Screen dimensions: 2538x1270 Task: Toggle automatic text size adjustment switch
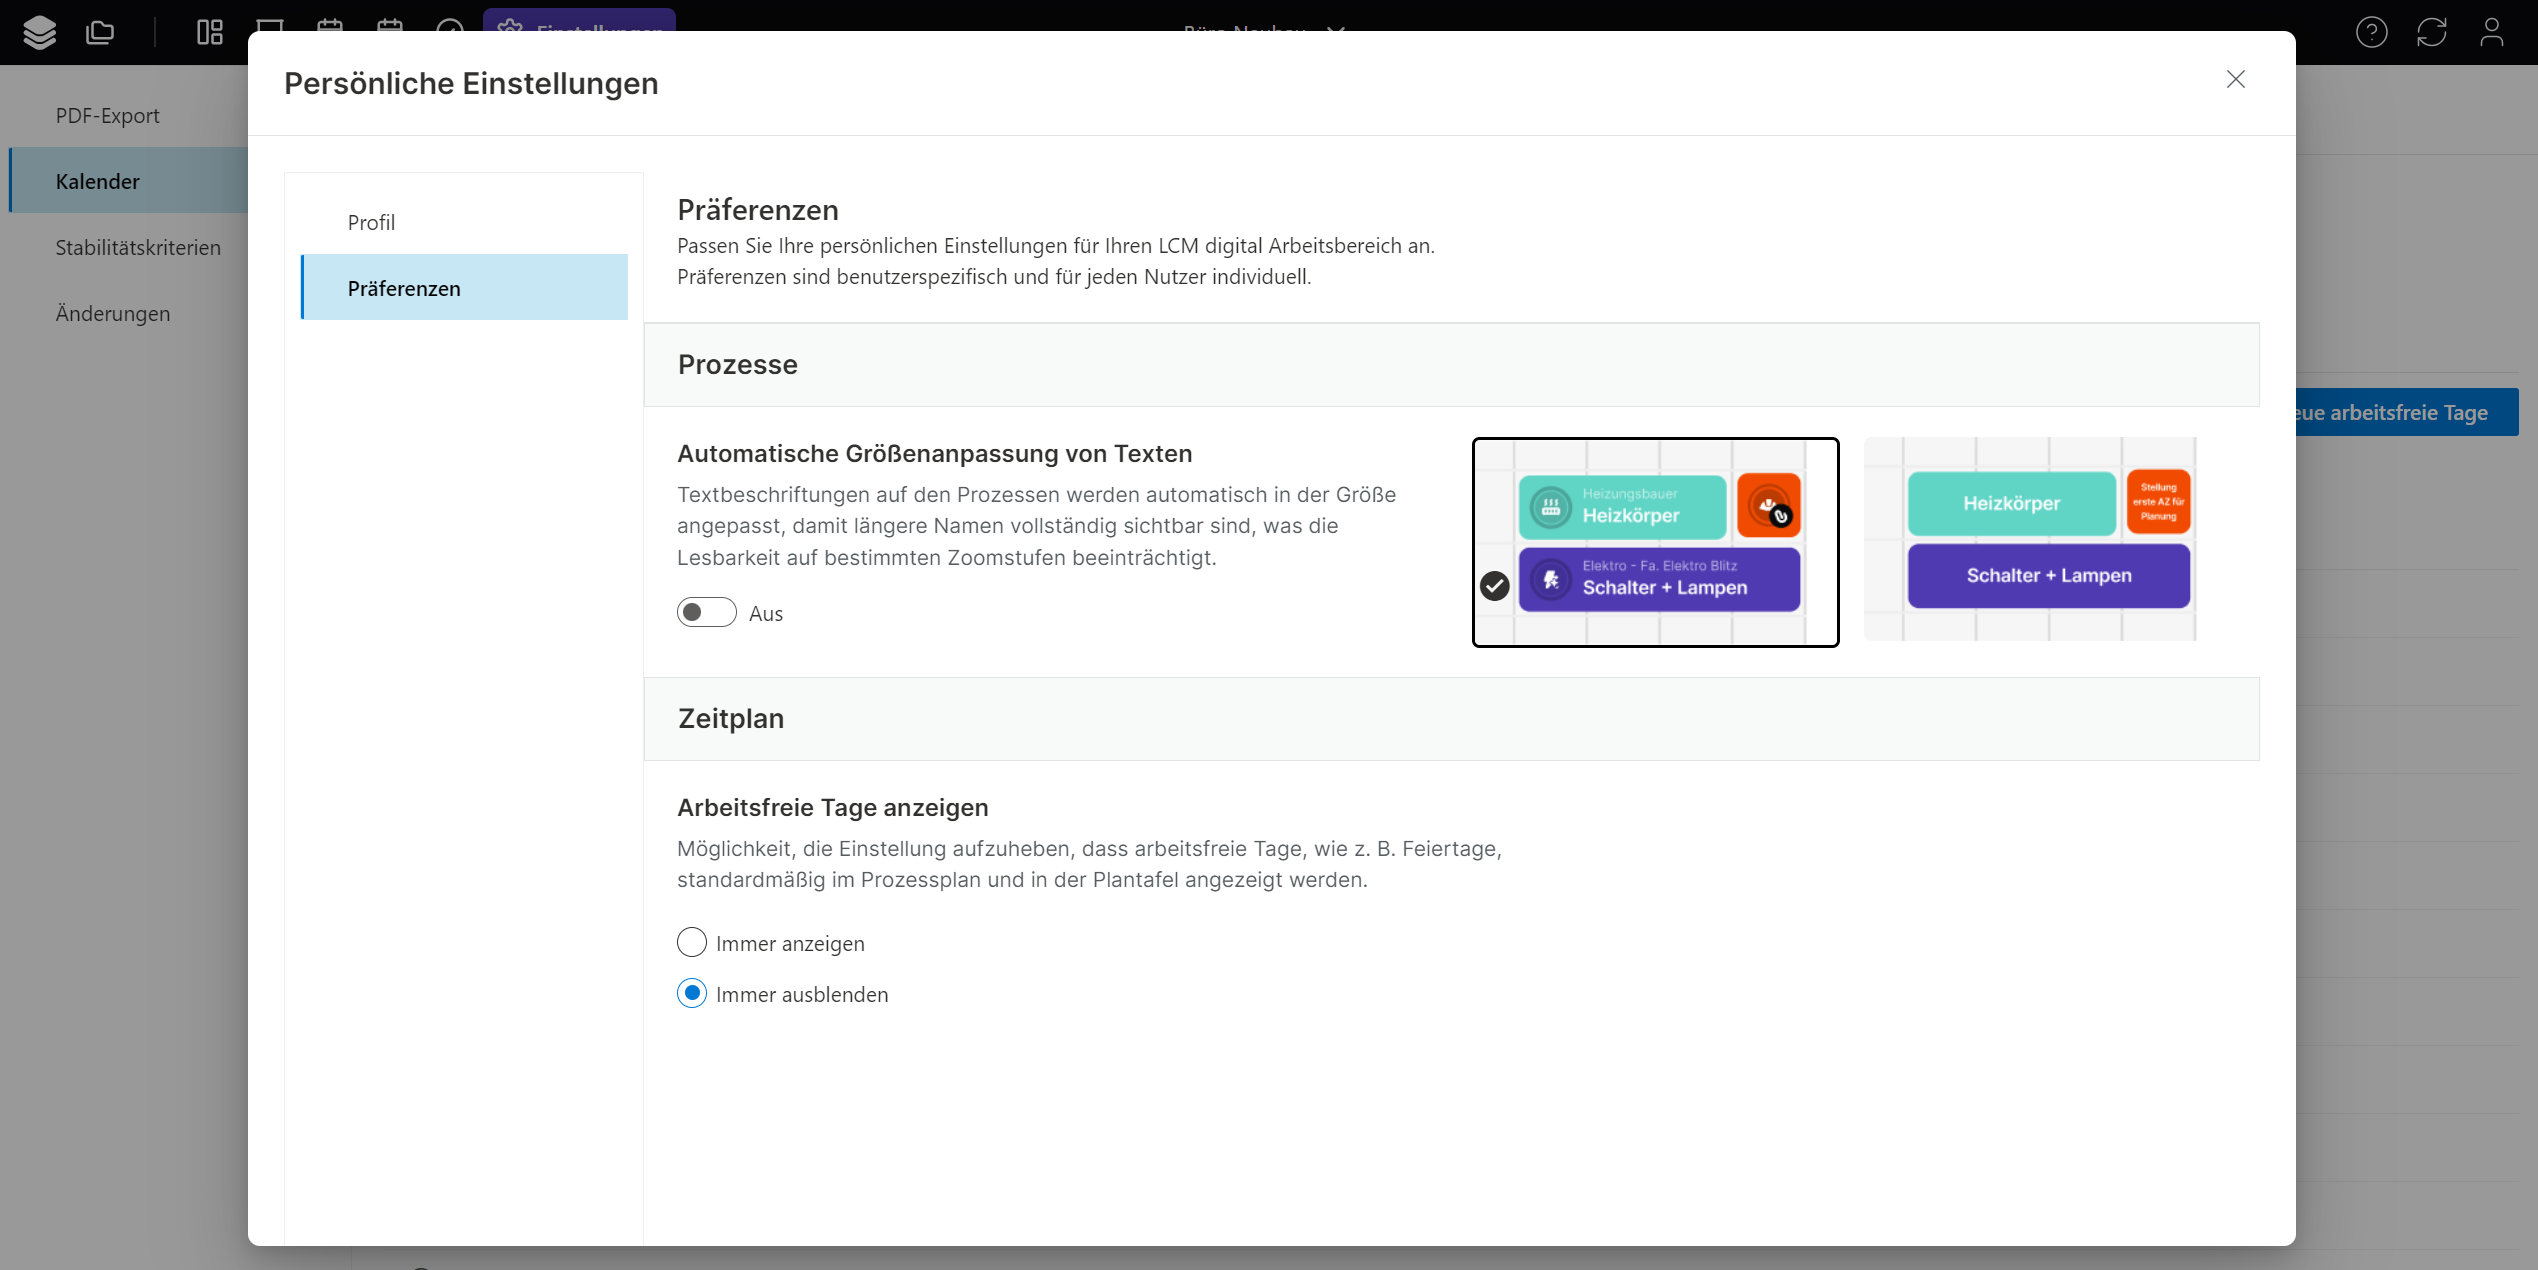coord(706,612)
